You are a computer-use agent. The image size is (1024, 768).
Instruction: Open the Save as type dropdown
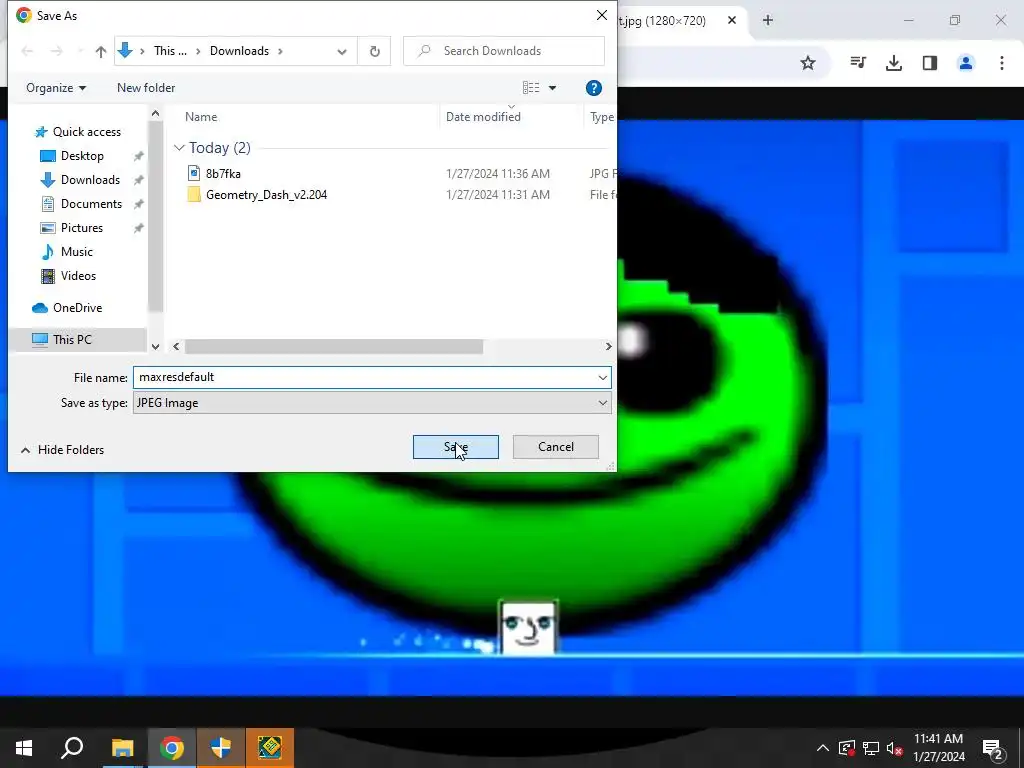pyautogui.click(x=372, y=403)
